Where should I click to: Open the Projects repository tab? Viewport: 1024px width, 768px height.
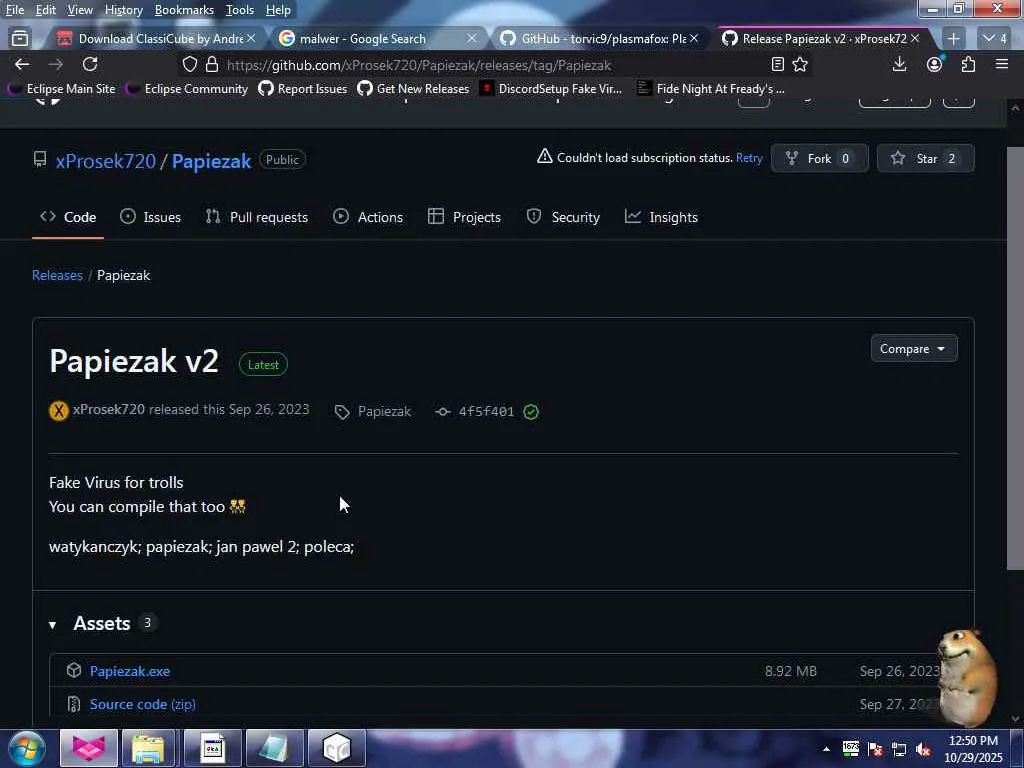[464, 217]
